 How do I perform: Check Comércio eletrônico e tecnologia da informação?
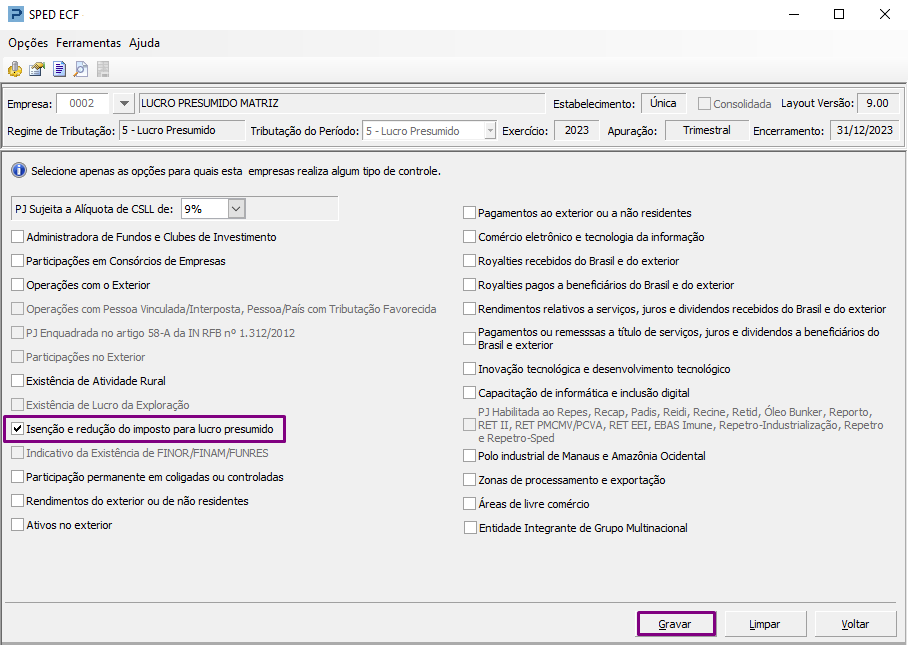click(x=470, y=237)
